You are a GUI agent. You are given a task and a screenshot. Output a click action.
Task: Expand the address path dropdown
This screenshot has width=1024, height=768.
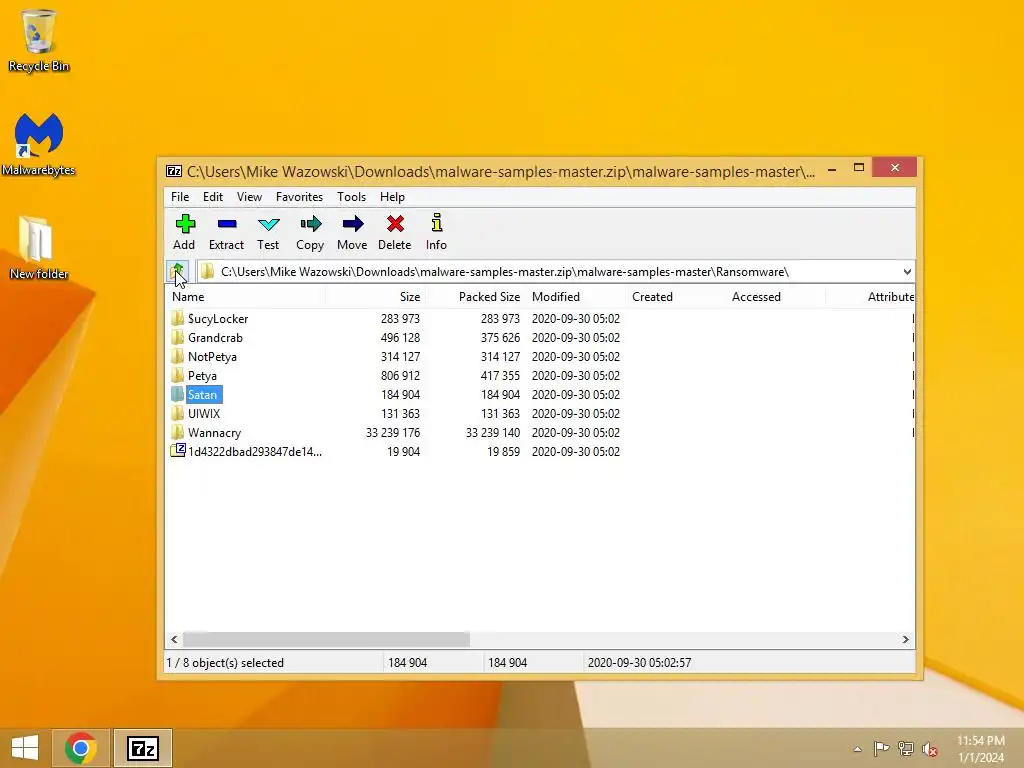point(907,272)
